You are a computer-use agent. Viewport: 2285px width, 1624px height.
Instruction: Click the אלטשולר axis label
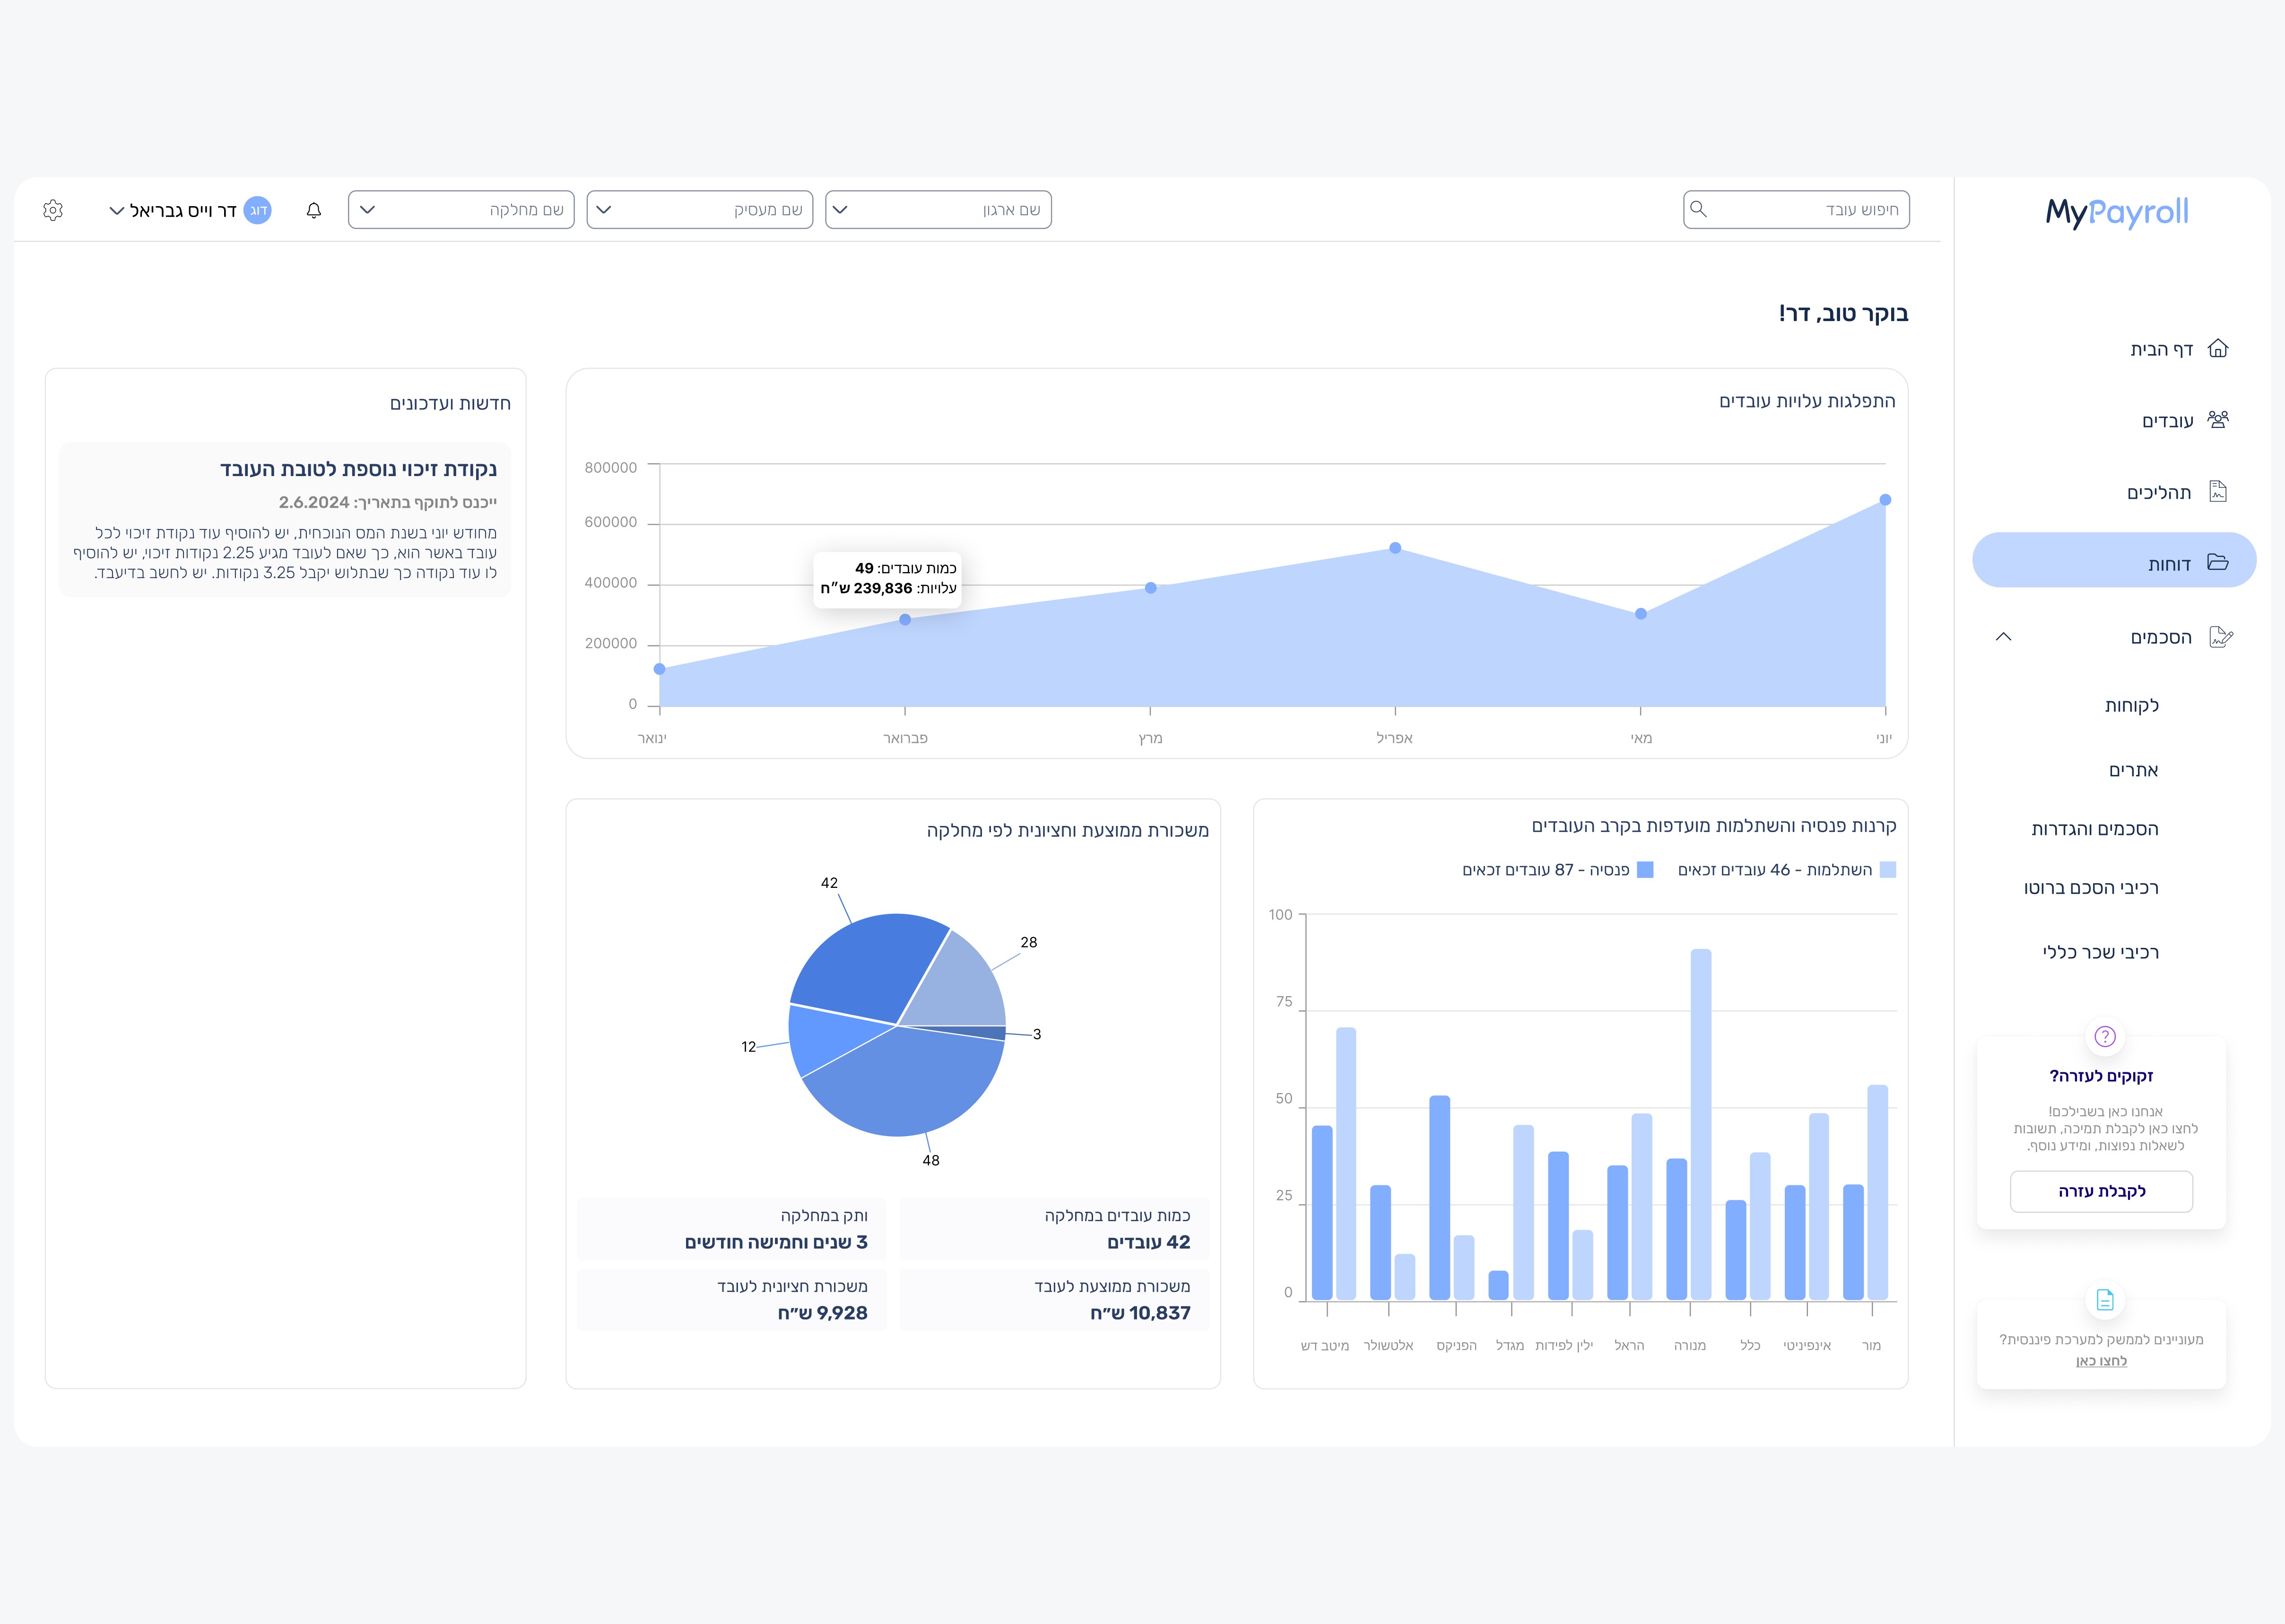click(x=1389, y=1346)
